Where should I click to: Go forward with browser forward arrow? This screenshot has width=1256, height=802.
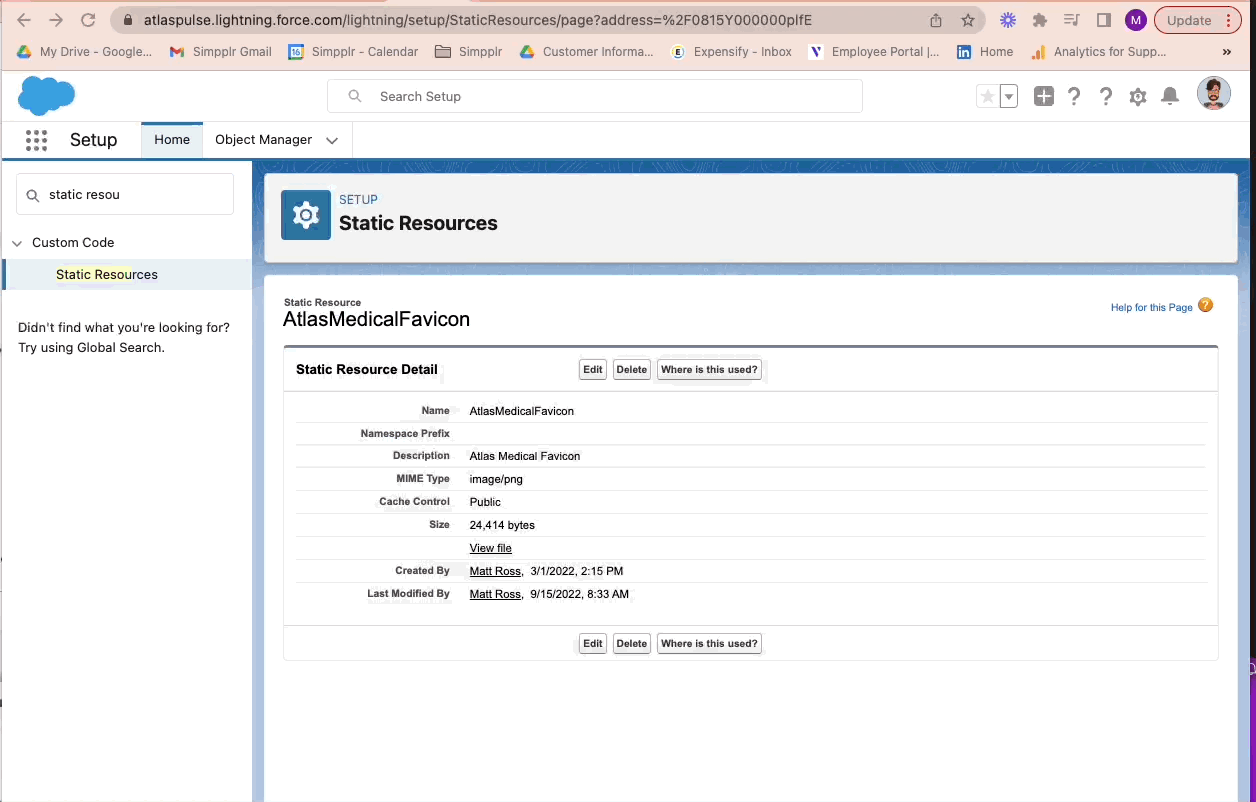[x=56, y=20]
